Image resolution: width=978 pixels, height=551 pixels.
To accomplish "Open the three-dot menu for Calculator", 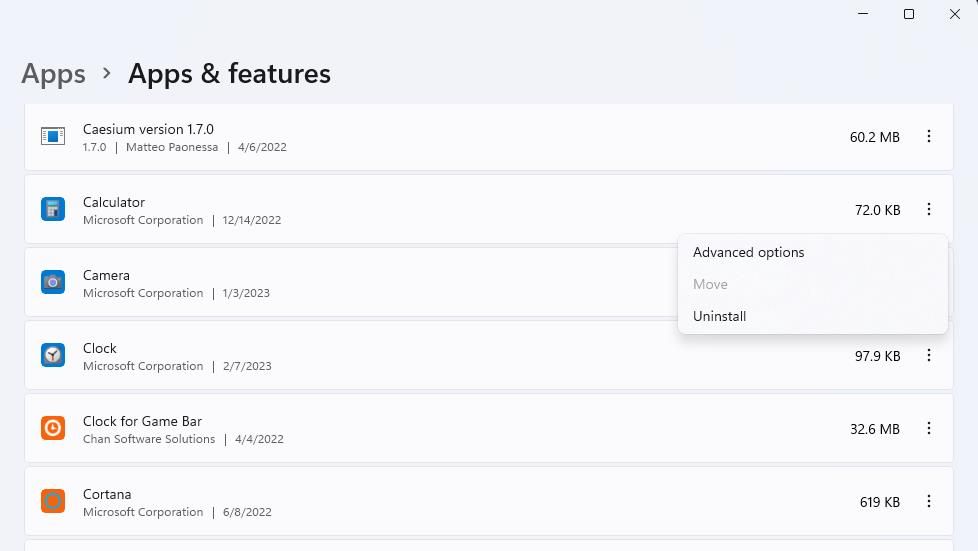I will coord(928,209).
